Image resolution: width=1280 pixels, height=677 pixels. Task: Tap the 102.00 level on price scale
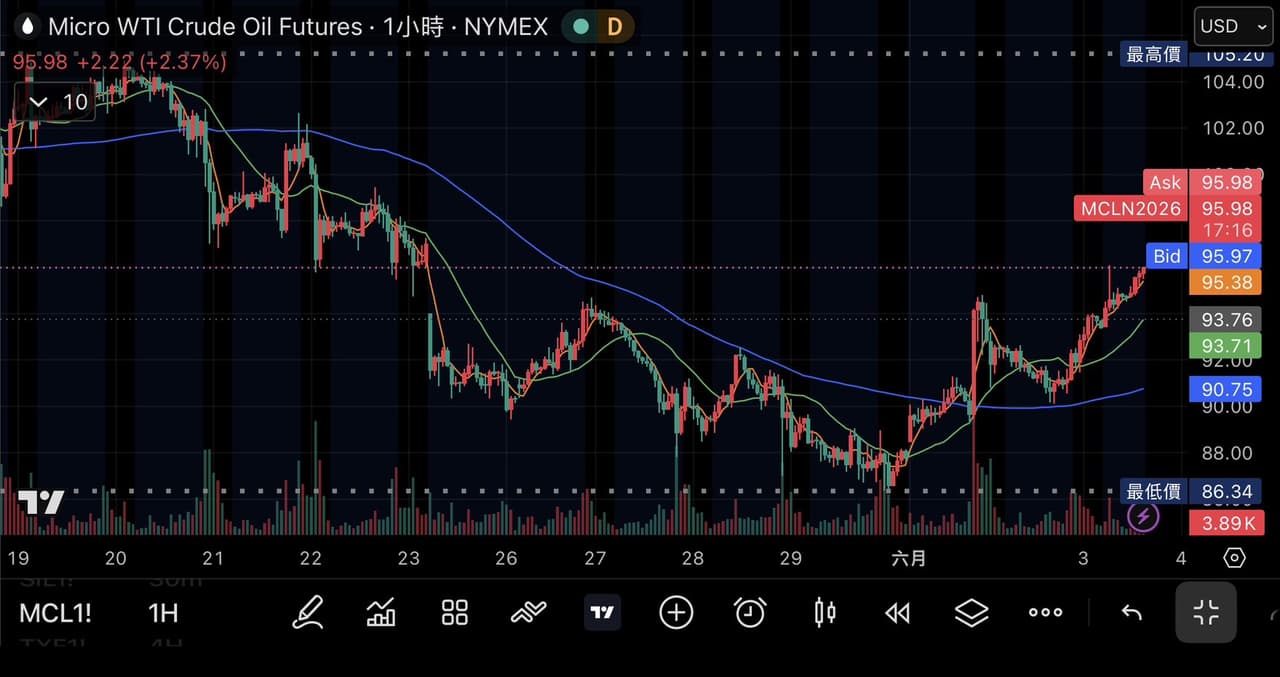coord(1232,128)
